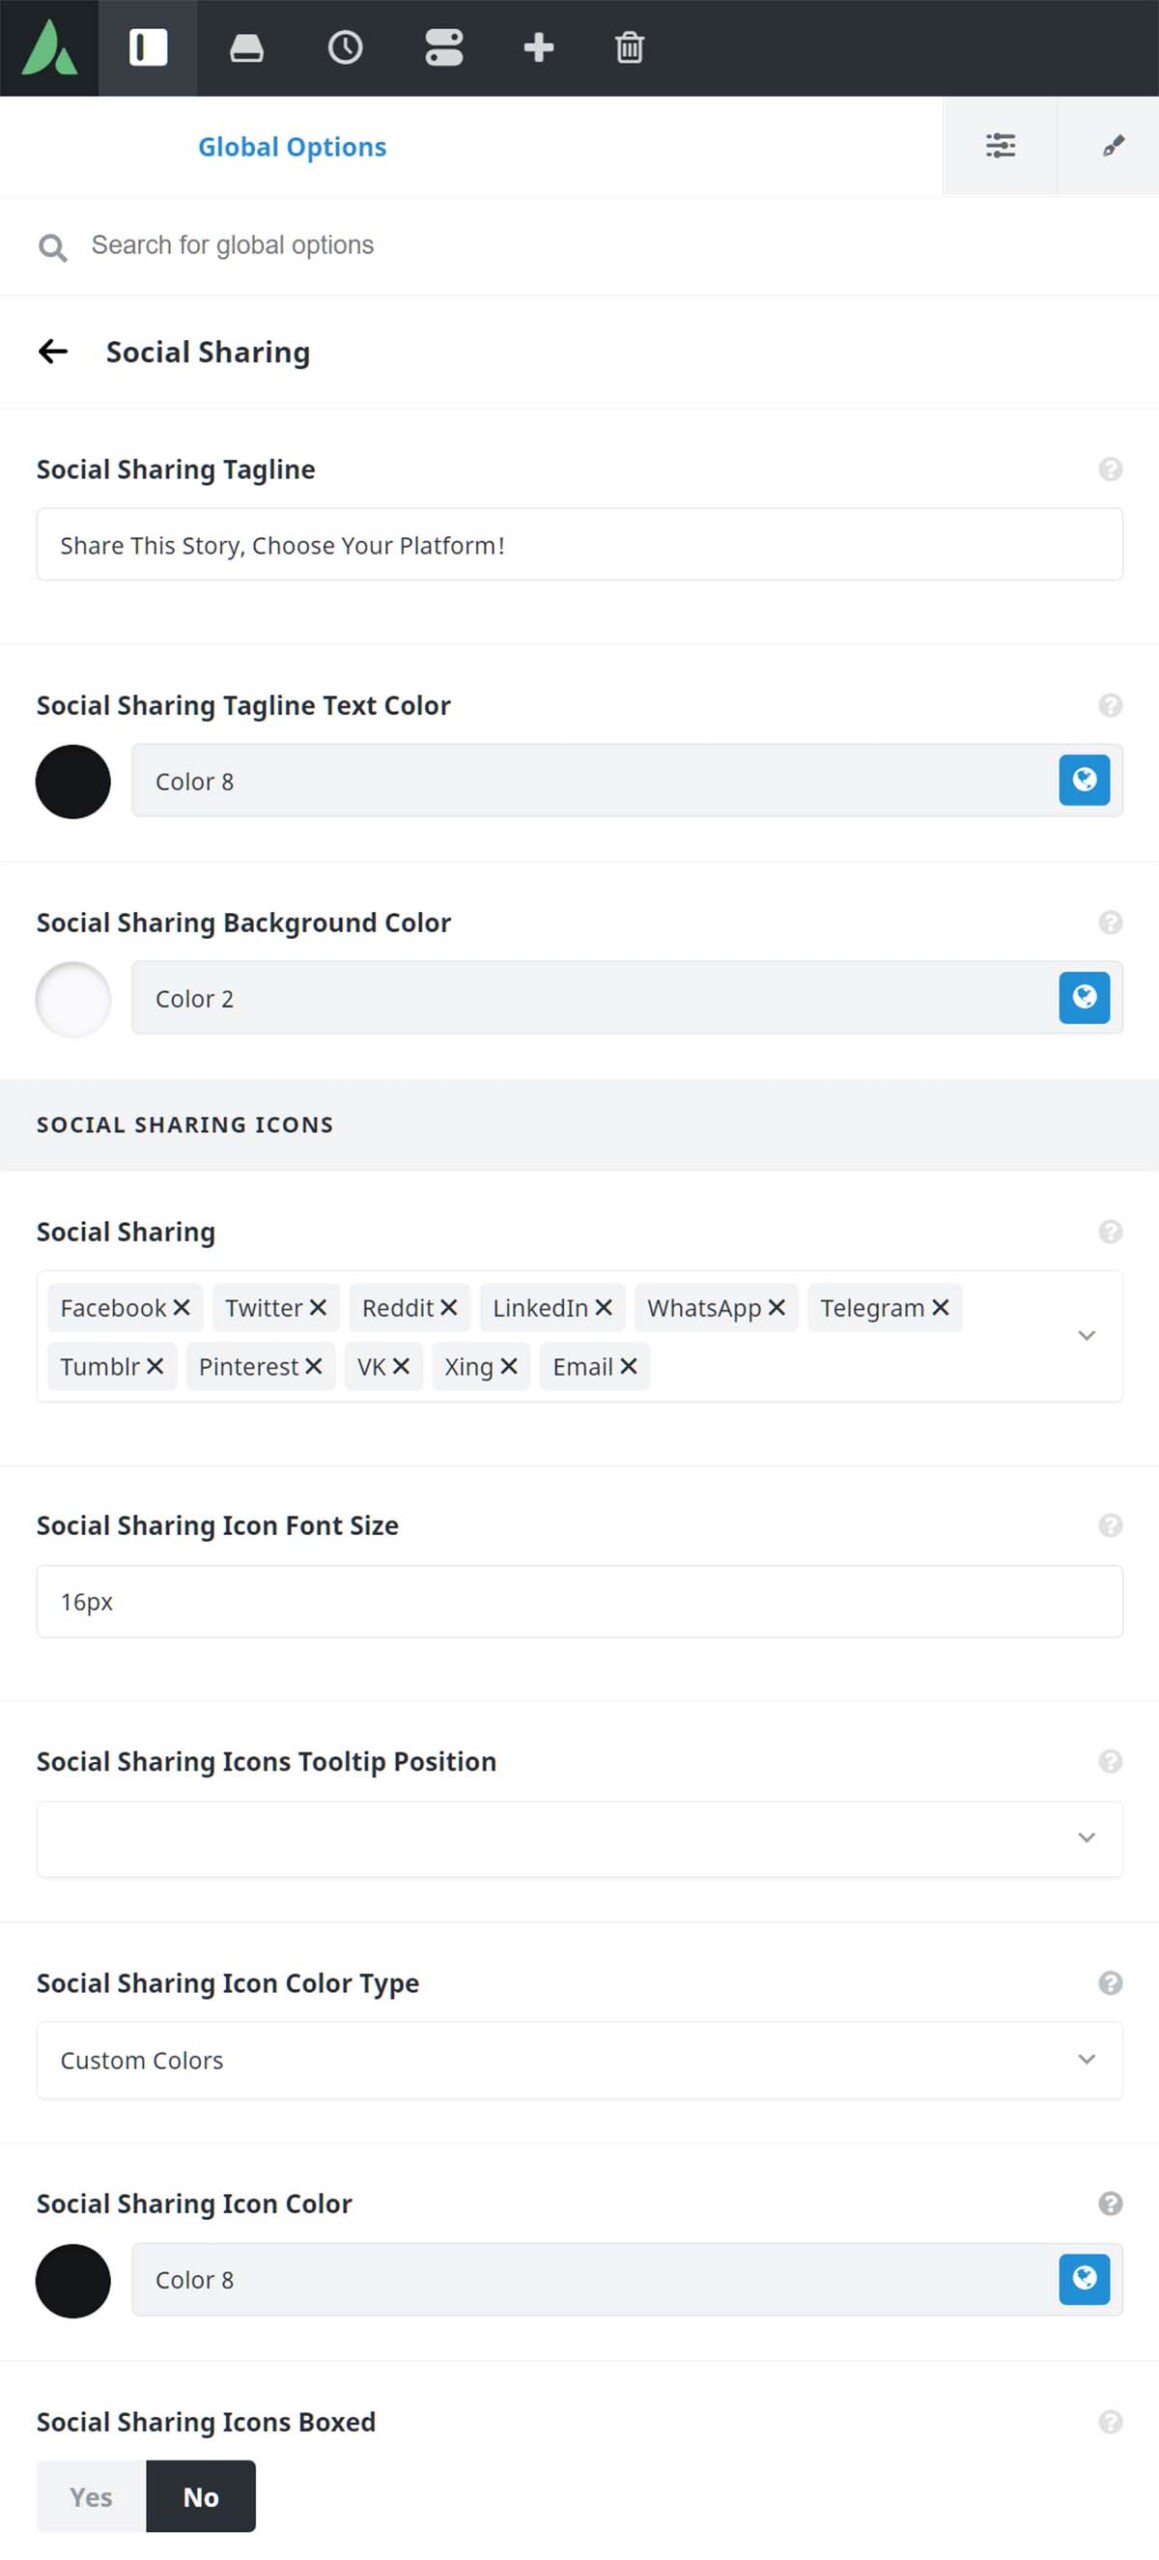Click the plus add-new icon

[539, 47]
